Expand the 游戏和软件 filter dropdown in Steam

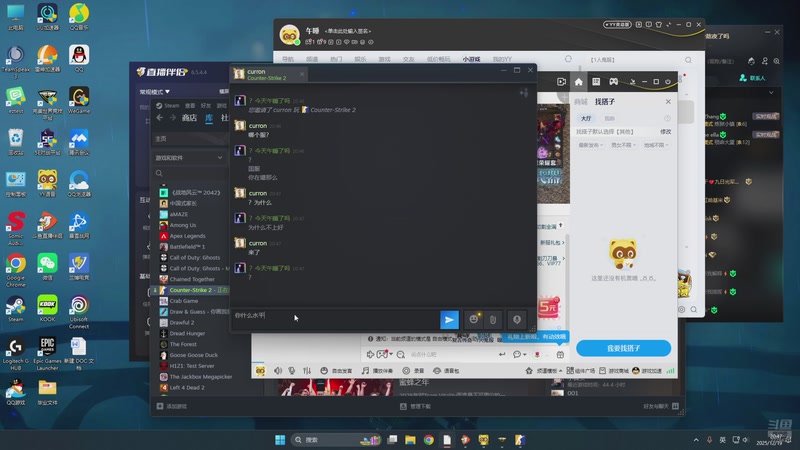189,158
